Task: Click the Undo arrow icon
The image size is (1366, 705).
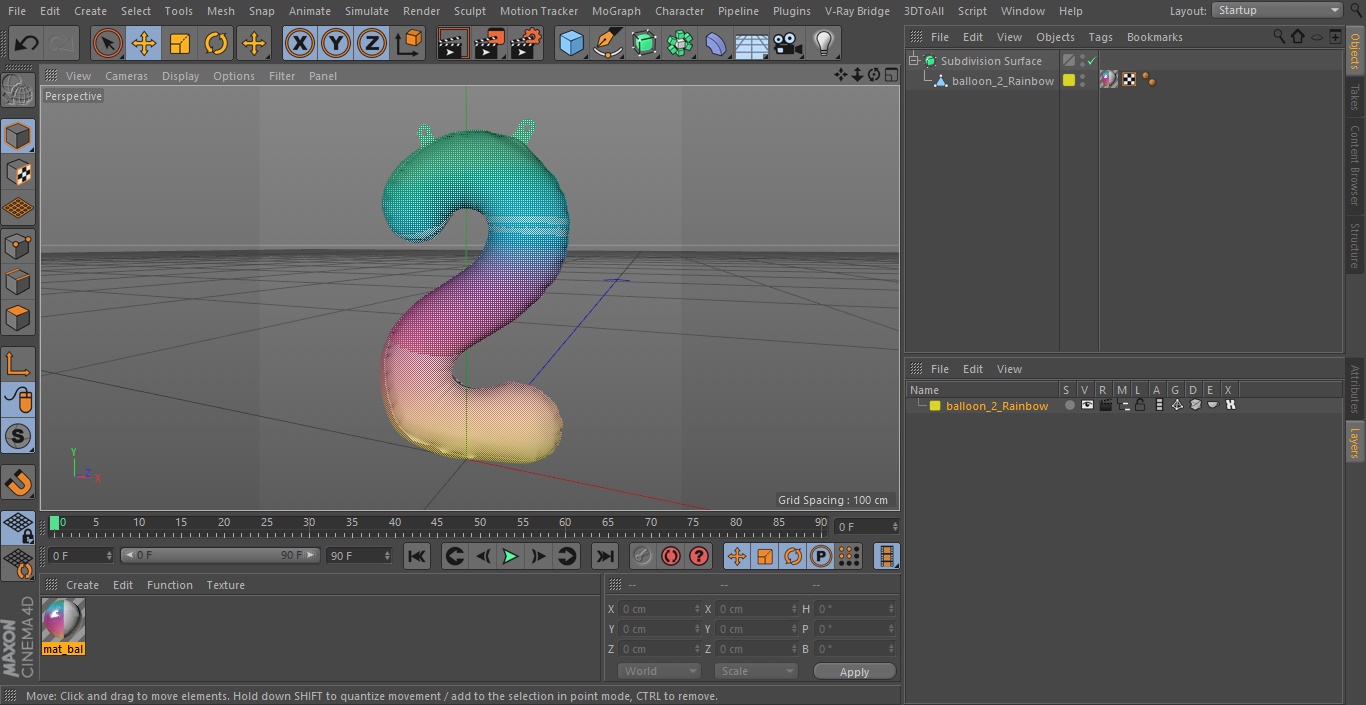Action: pyautogui.click(x=27, y=43)
